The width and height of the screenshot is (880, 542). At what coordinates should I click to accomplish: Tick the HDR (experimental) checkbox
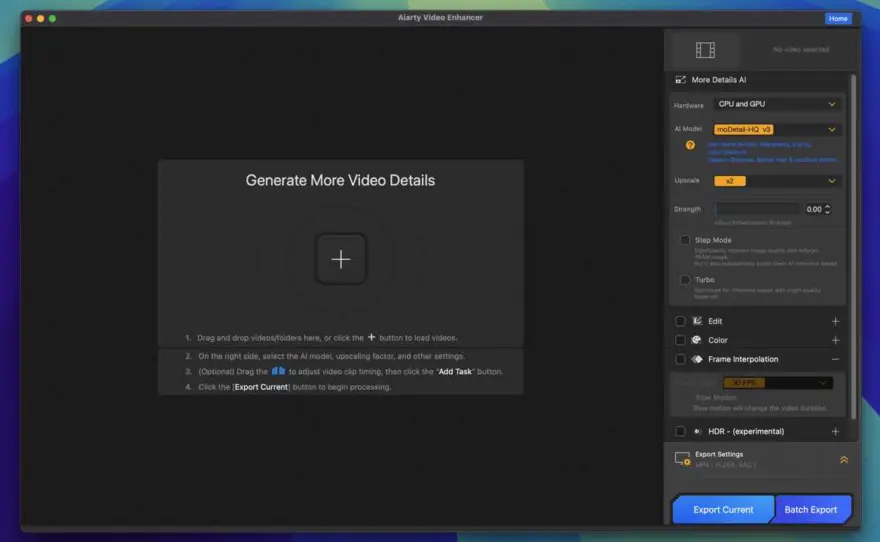tap(680, 431)
